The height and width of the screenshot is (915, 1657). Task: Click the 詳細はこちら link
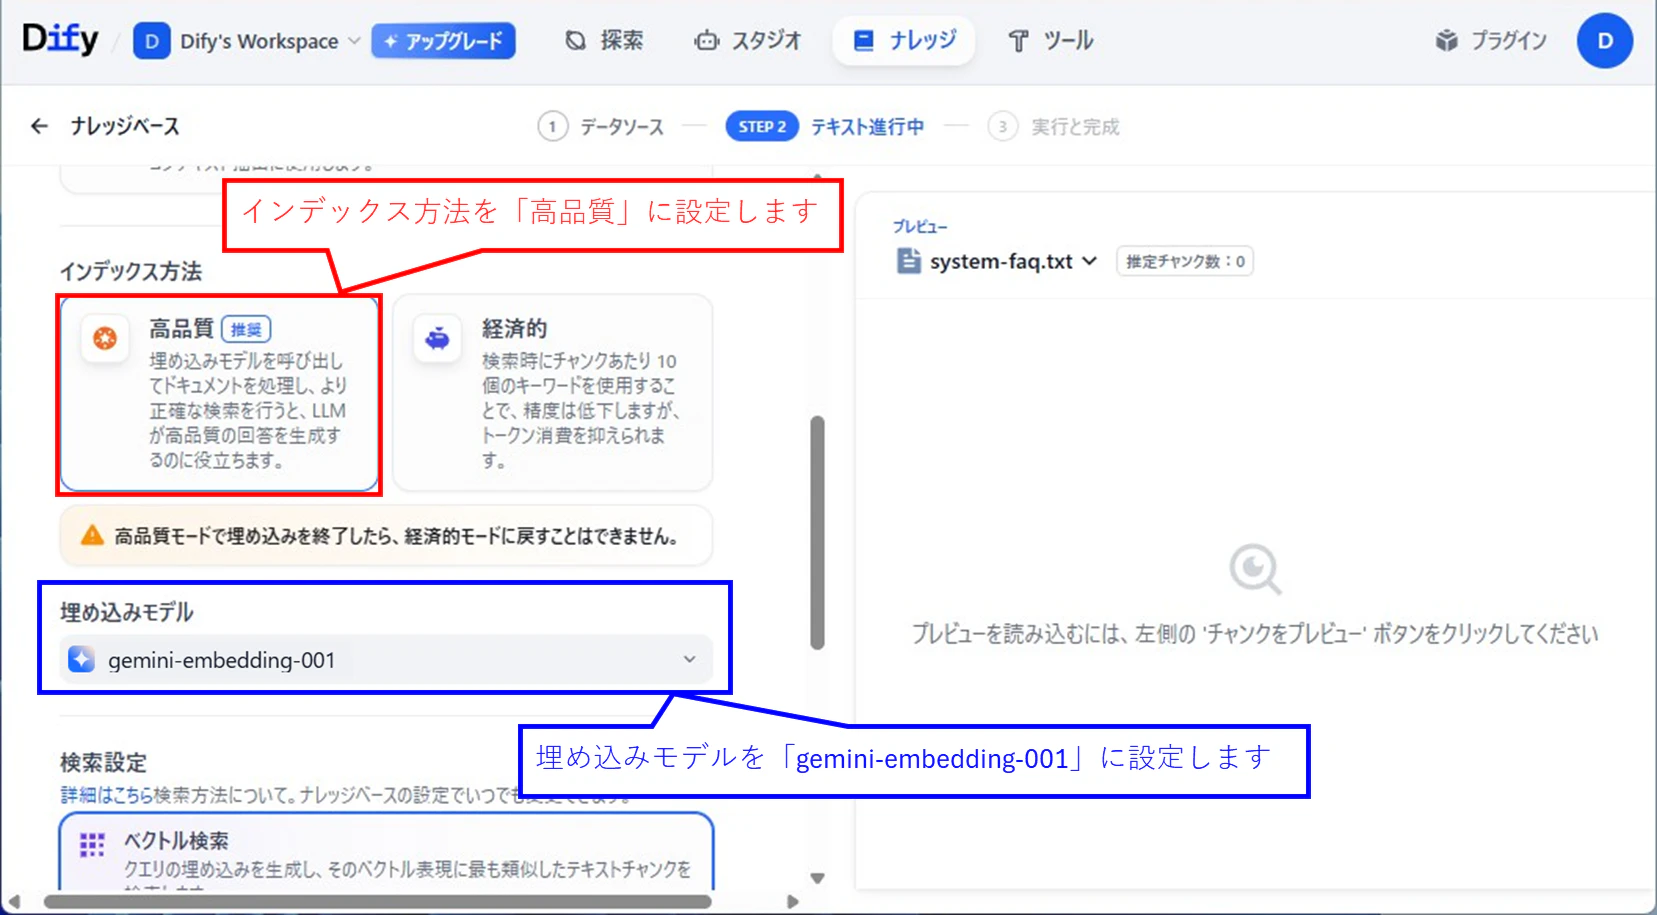click(x=107, y=795)
